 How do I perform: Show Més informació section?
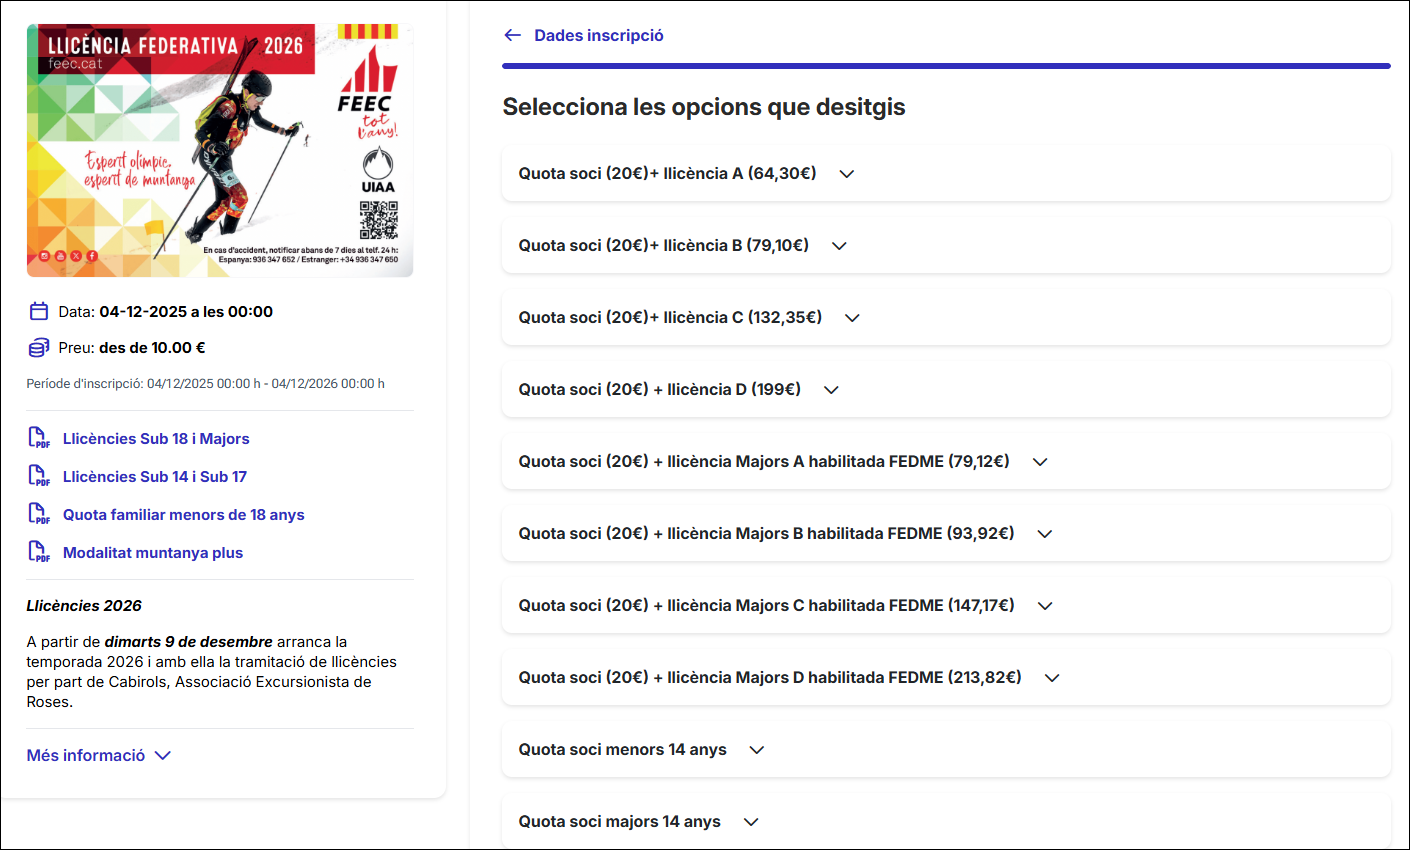click(98, 755)
